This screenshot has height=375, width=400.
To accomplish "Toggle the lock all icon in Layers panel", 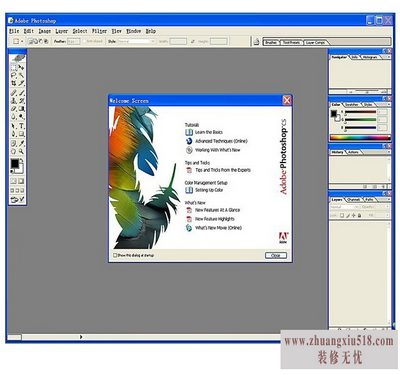I will coord(359,216).
